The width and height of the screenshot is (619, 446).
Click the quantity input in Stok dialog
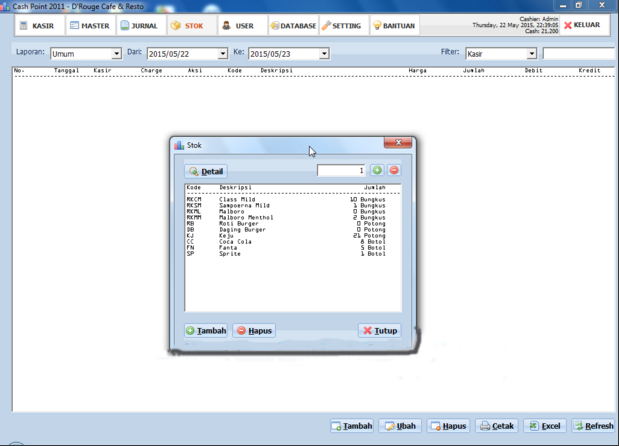(x=341, y=171)
